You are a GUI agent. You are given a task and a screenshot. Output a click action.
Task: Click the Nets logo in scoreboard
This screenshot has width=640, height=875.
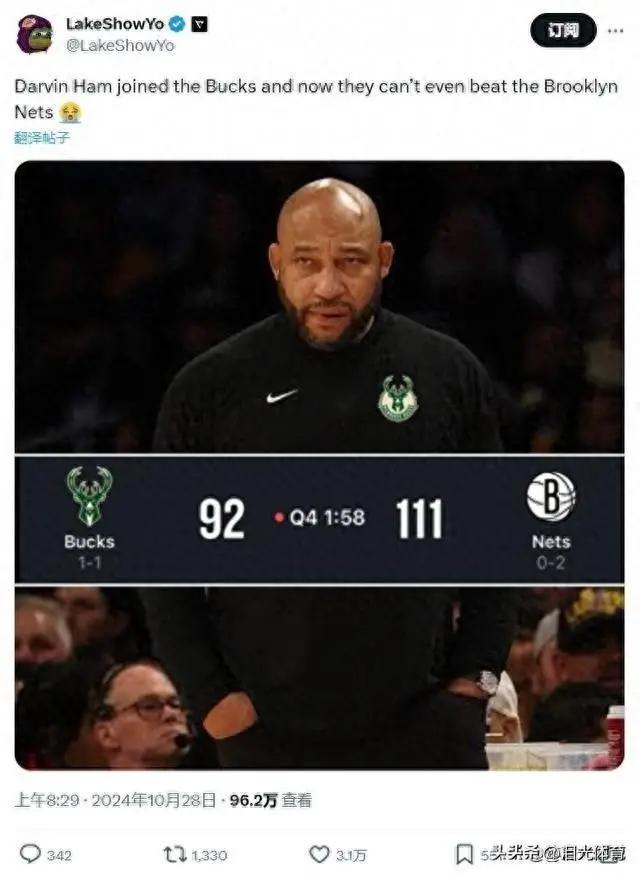point(551,497)
